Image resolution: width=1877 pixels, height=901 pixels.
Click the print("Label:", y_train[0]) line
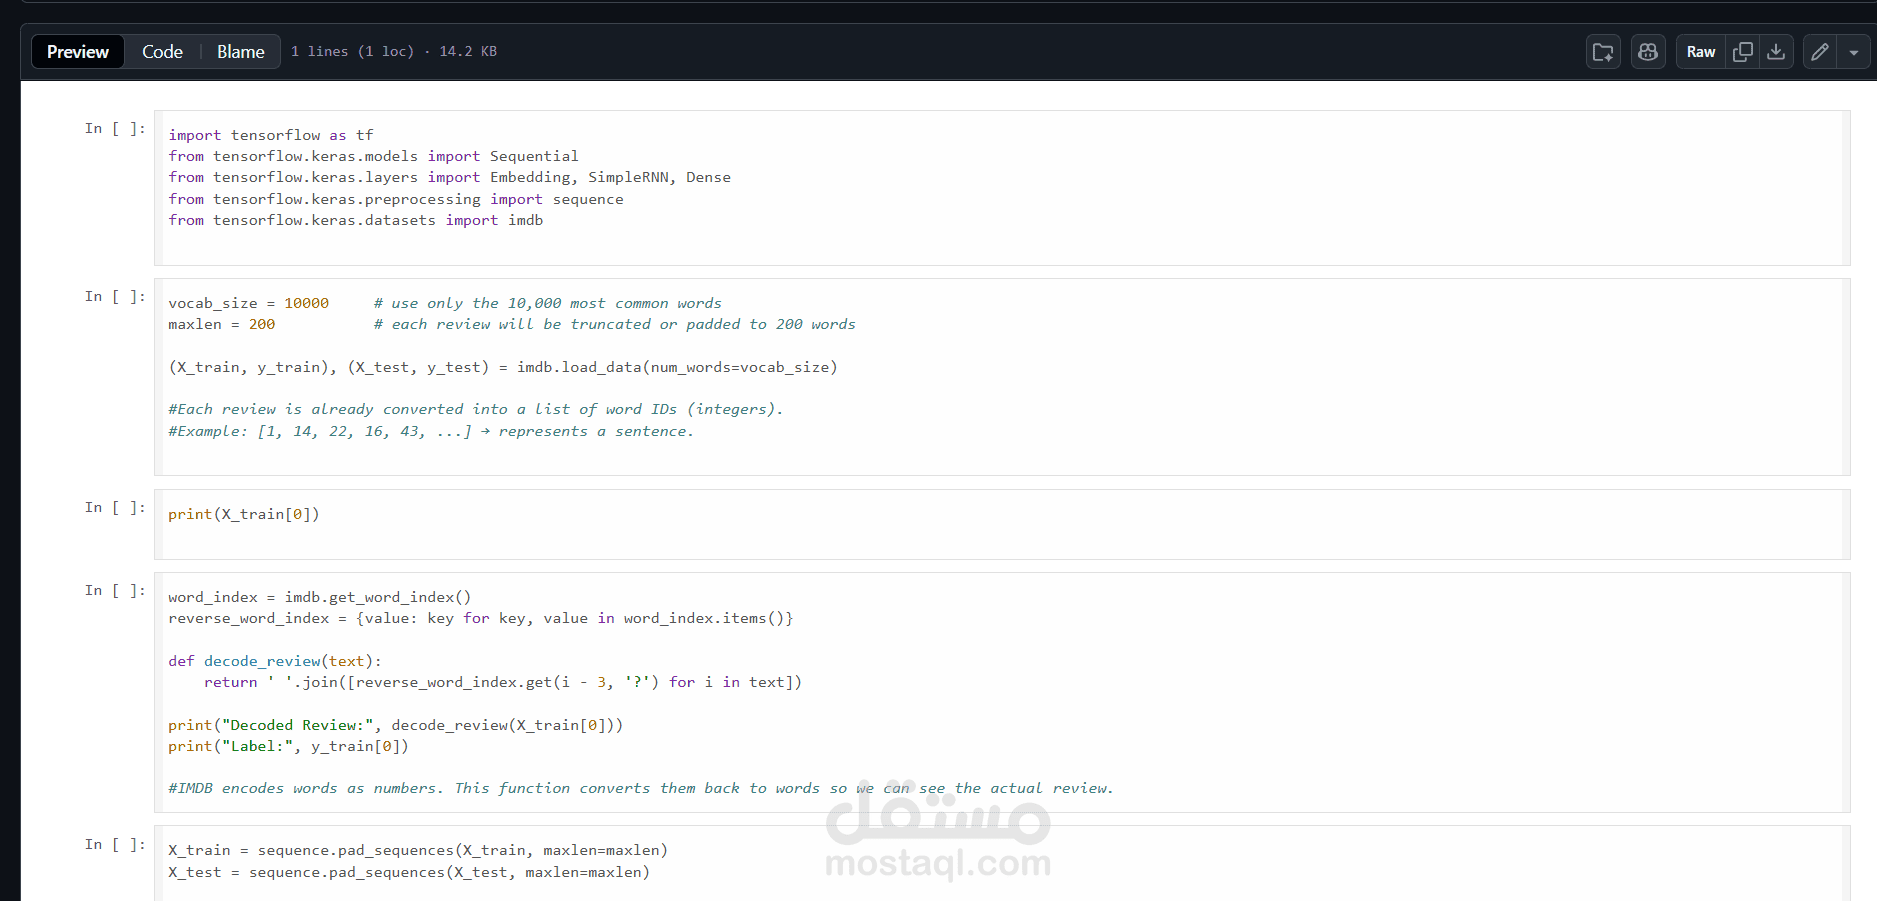point(288,746)
